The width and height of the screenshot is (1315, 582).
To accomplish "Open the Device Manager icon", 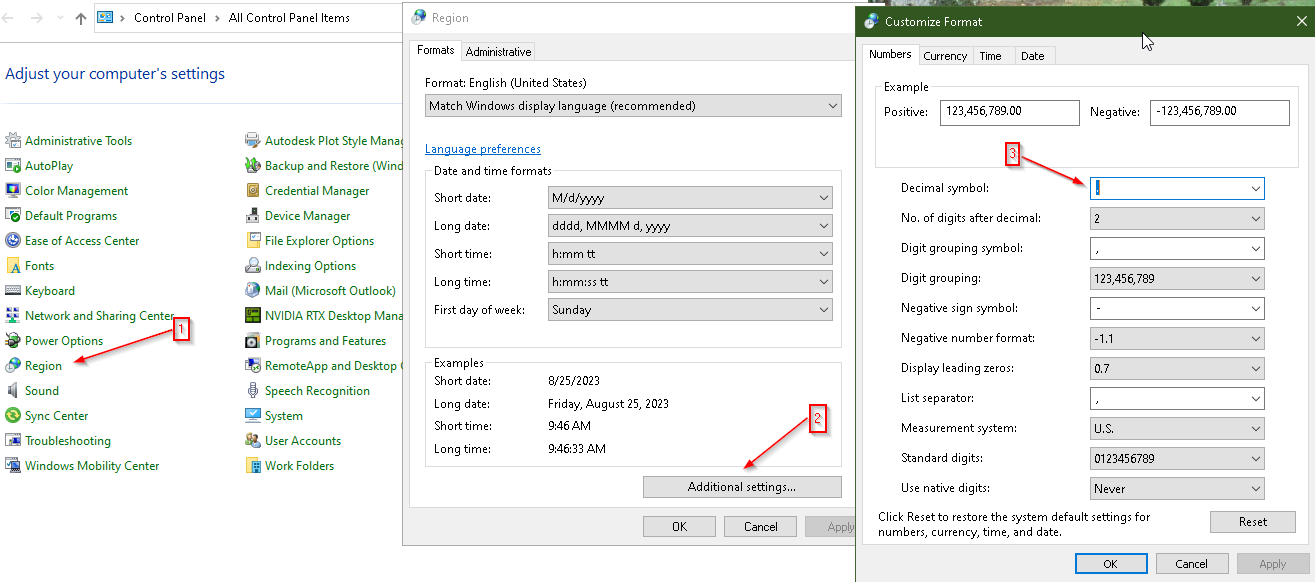I will click(254, 216).
